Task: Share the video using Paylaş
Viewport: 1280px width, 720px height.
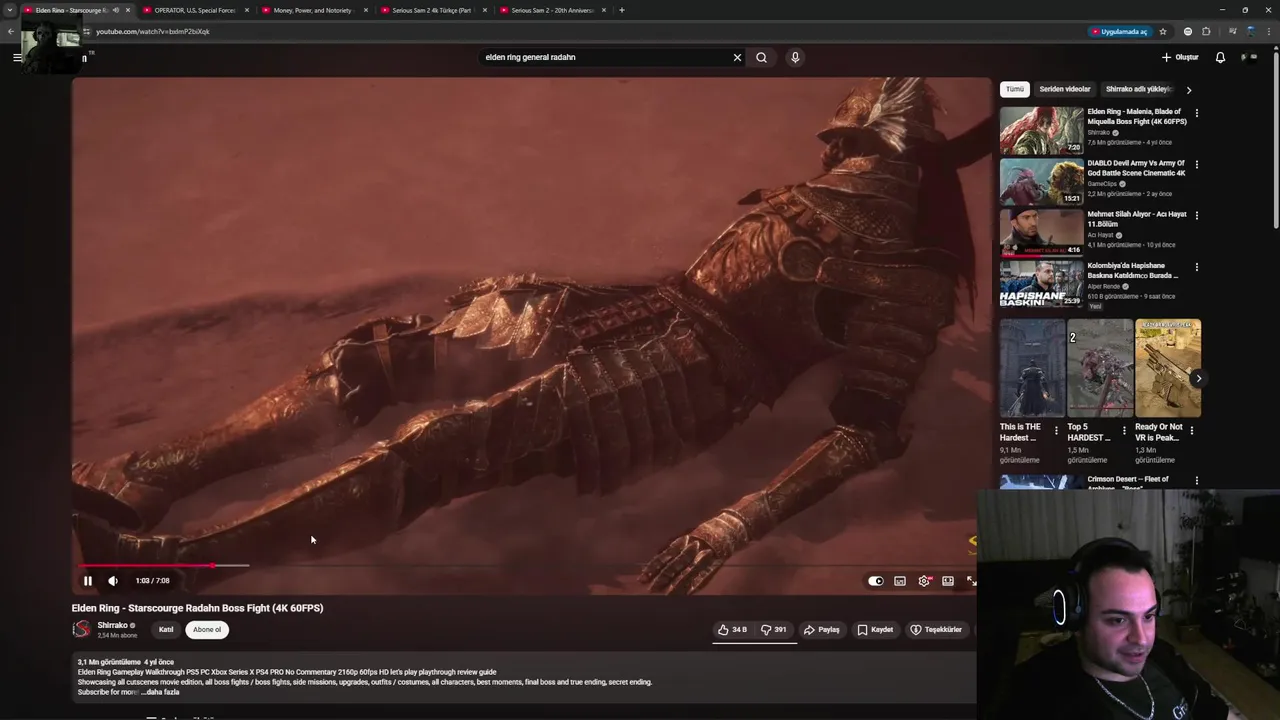Action: click(822, 630)
